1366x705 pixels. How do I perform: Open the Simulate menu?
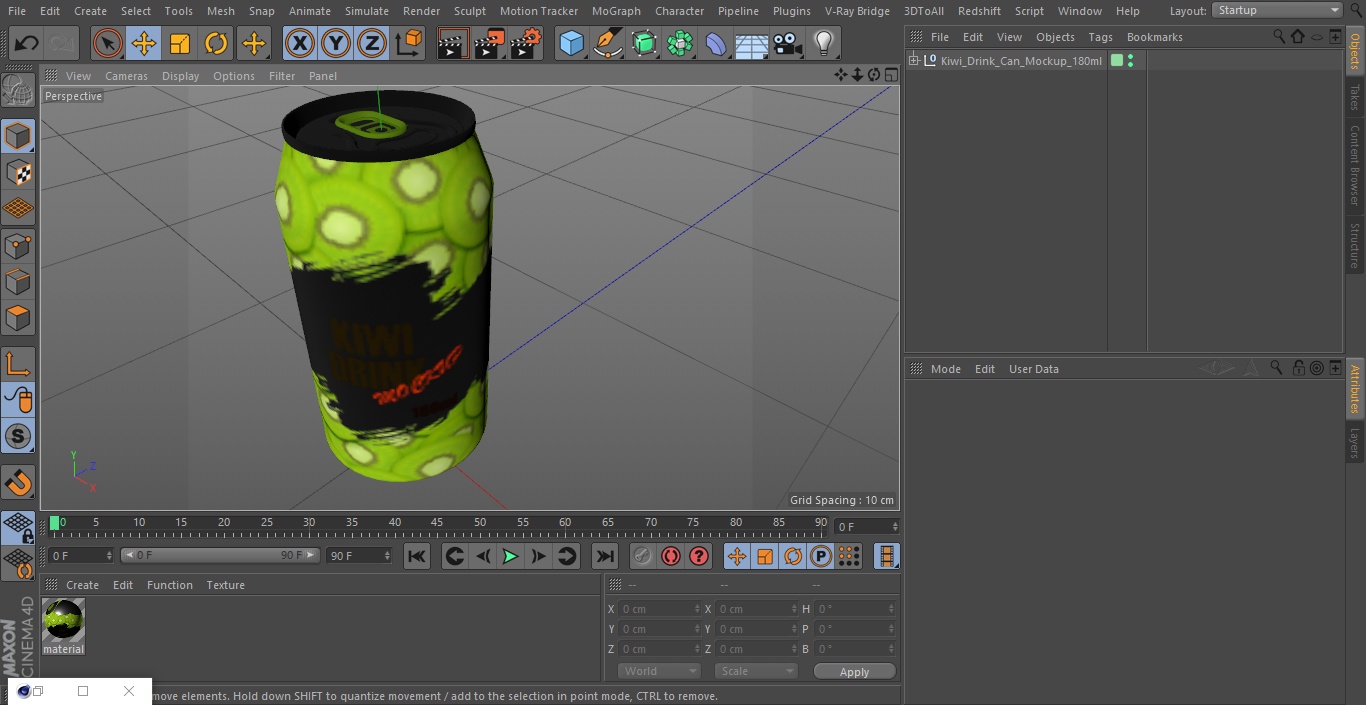[366, 11]
